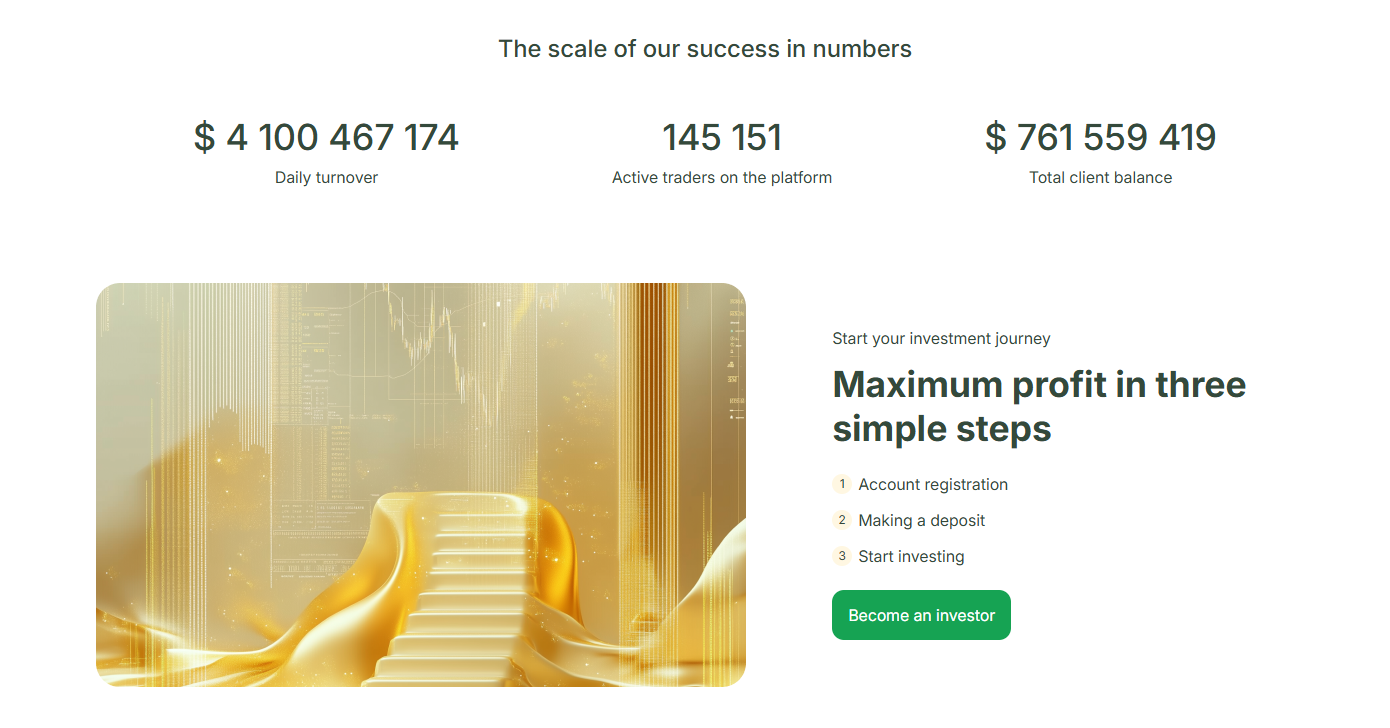The width and height of the screenshot is (1390, 728).
Task: Click the $ 761 559 419 figure
Action: click(x=1100, y=138)
